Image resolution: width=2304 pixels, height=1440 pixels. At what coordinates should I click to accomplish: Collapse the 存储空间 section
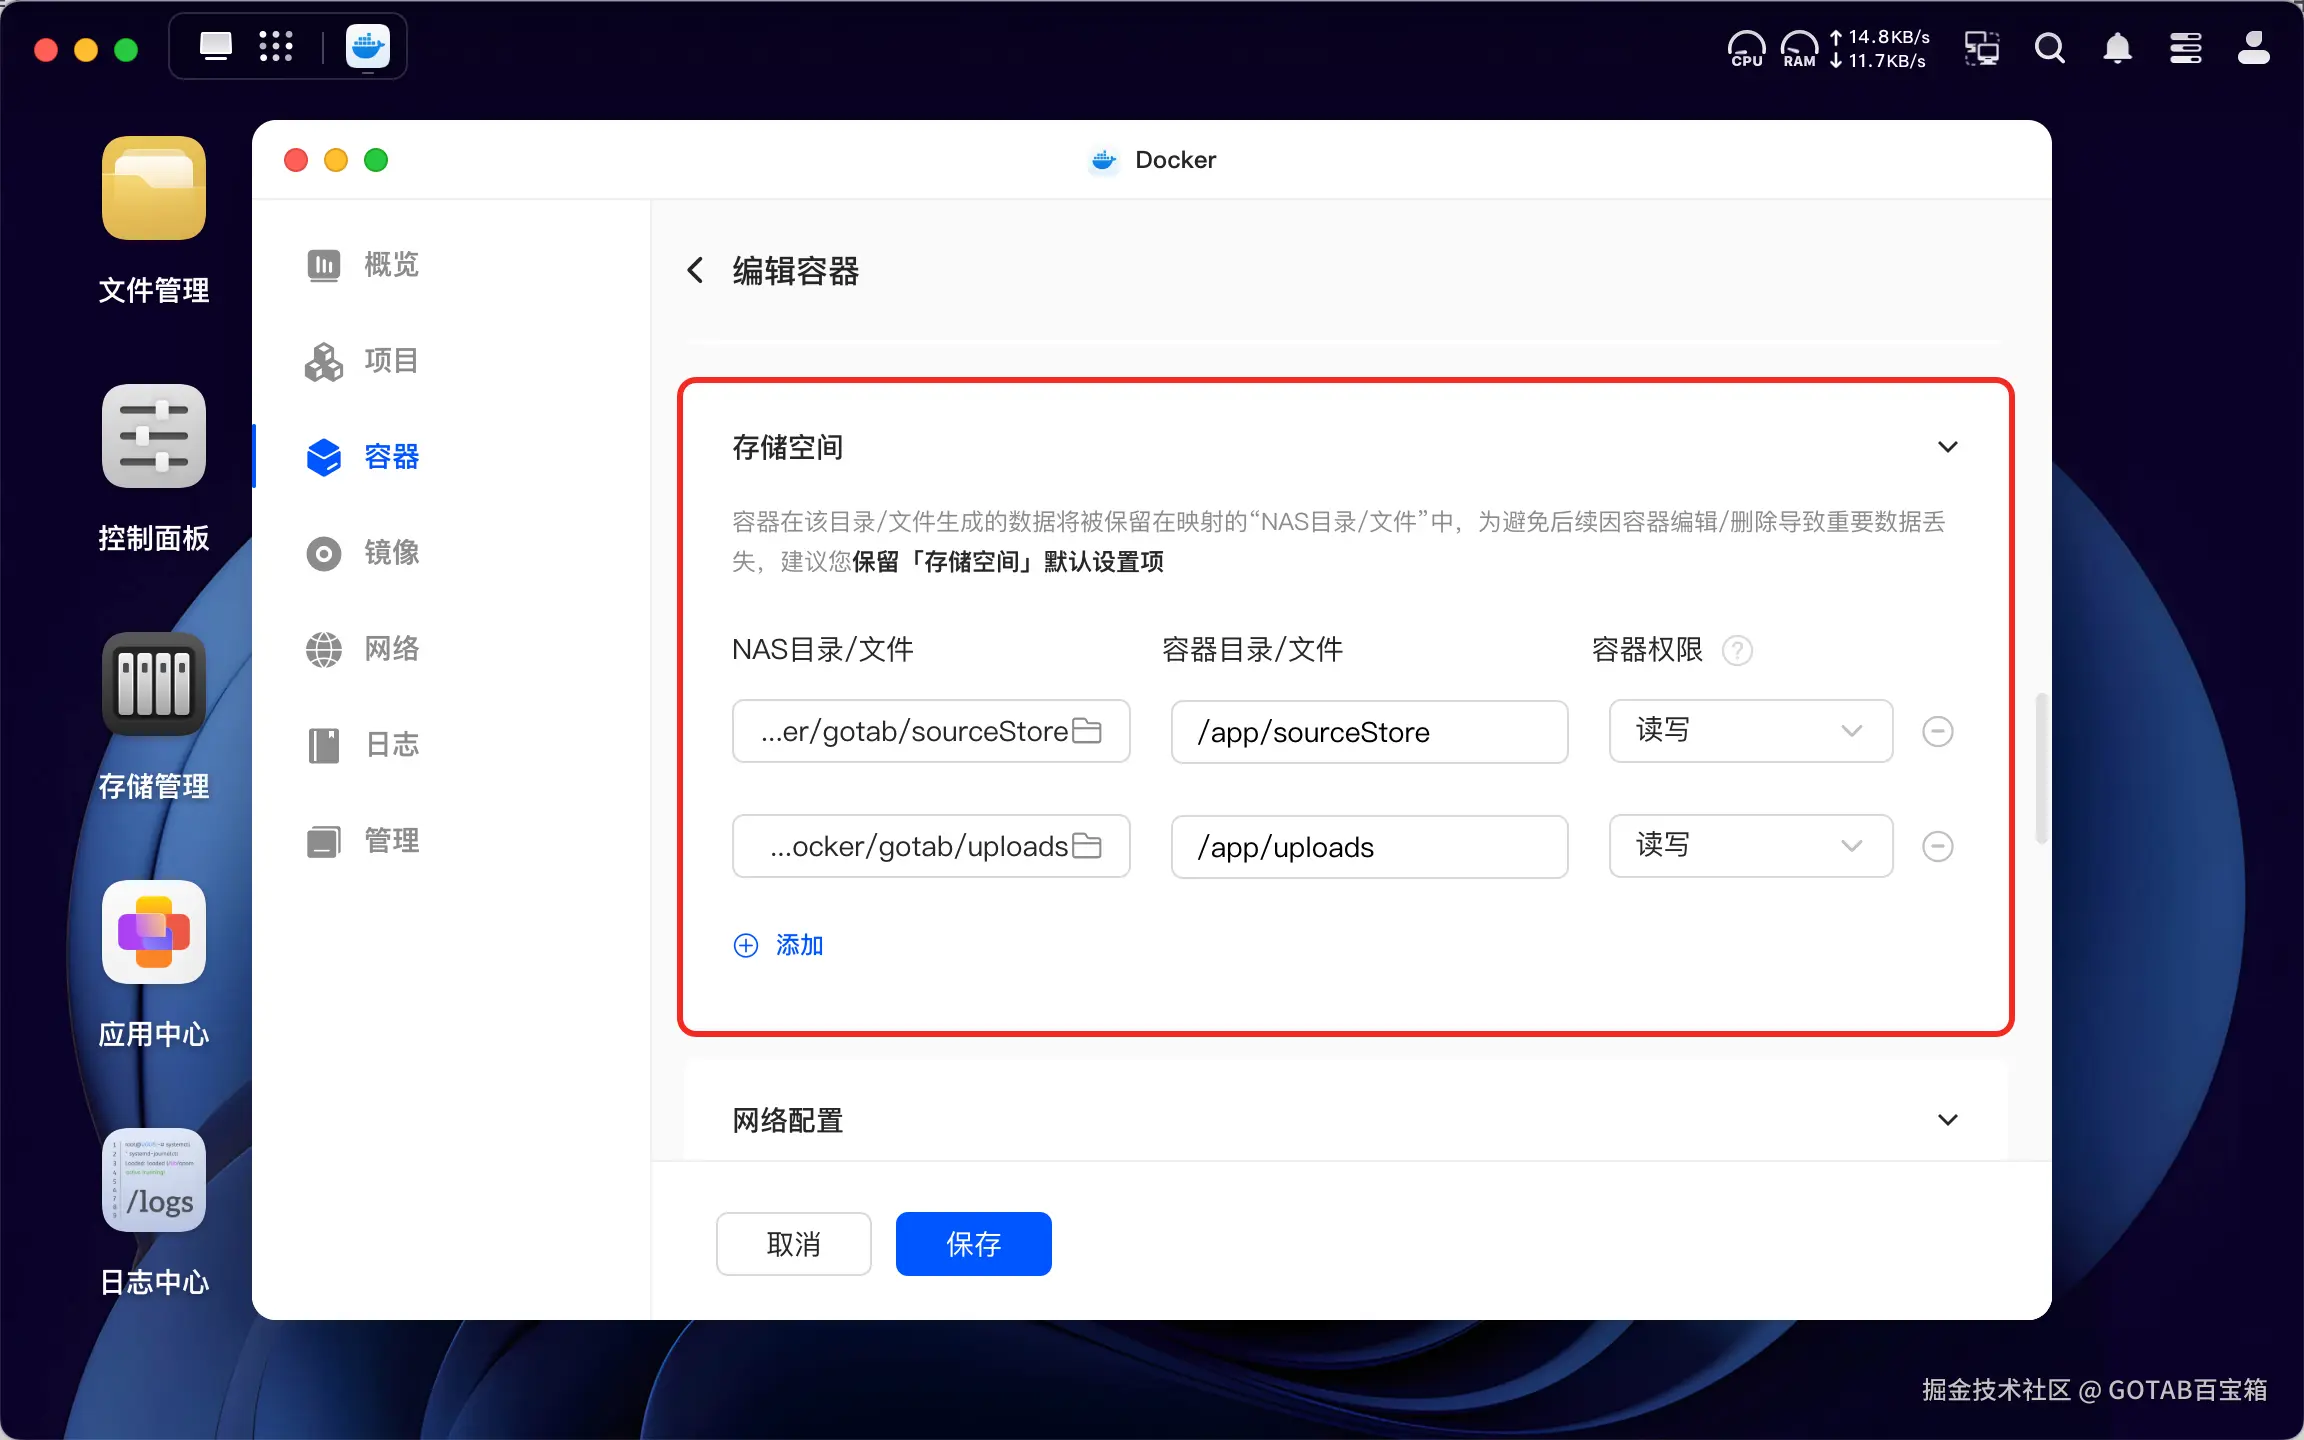1947,446
